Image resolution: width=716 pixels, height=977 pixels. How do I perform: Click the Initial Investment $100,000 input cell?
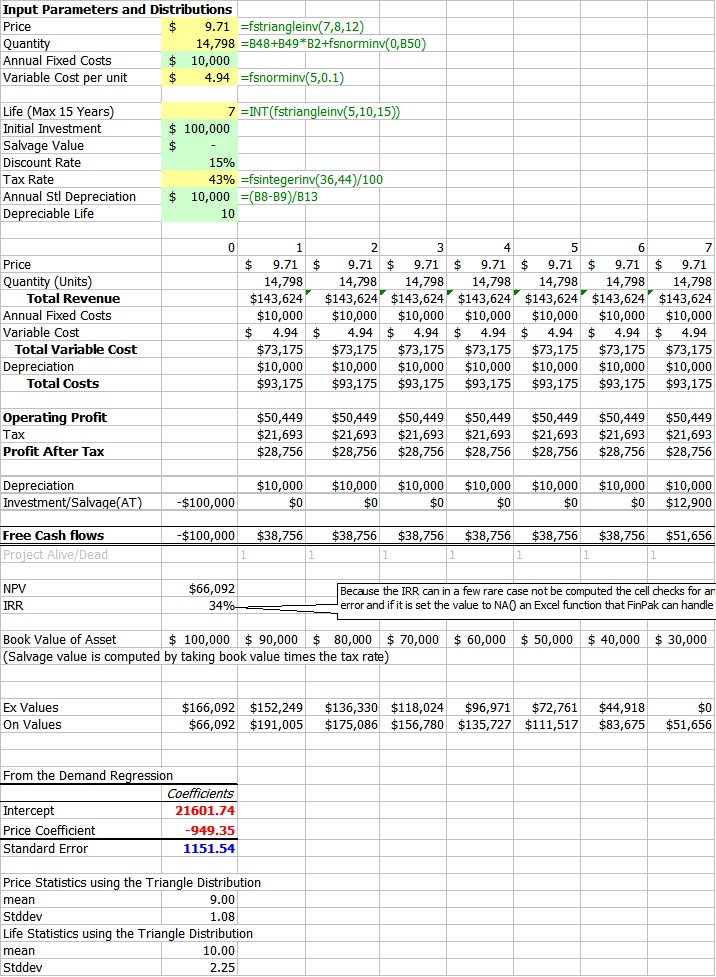tap(201, 129)
